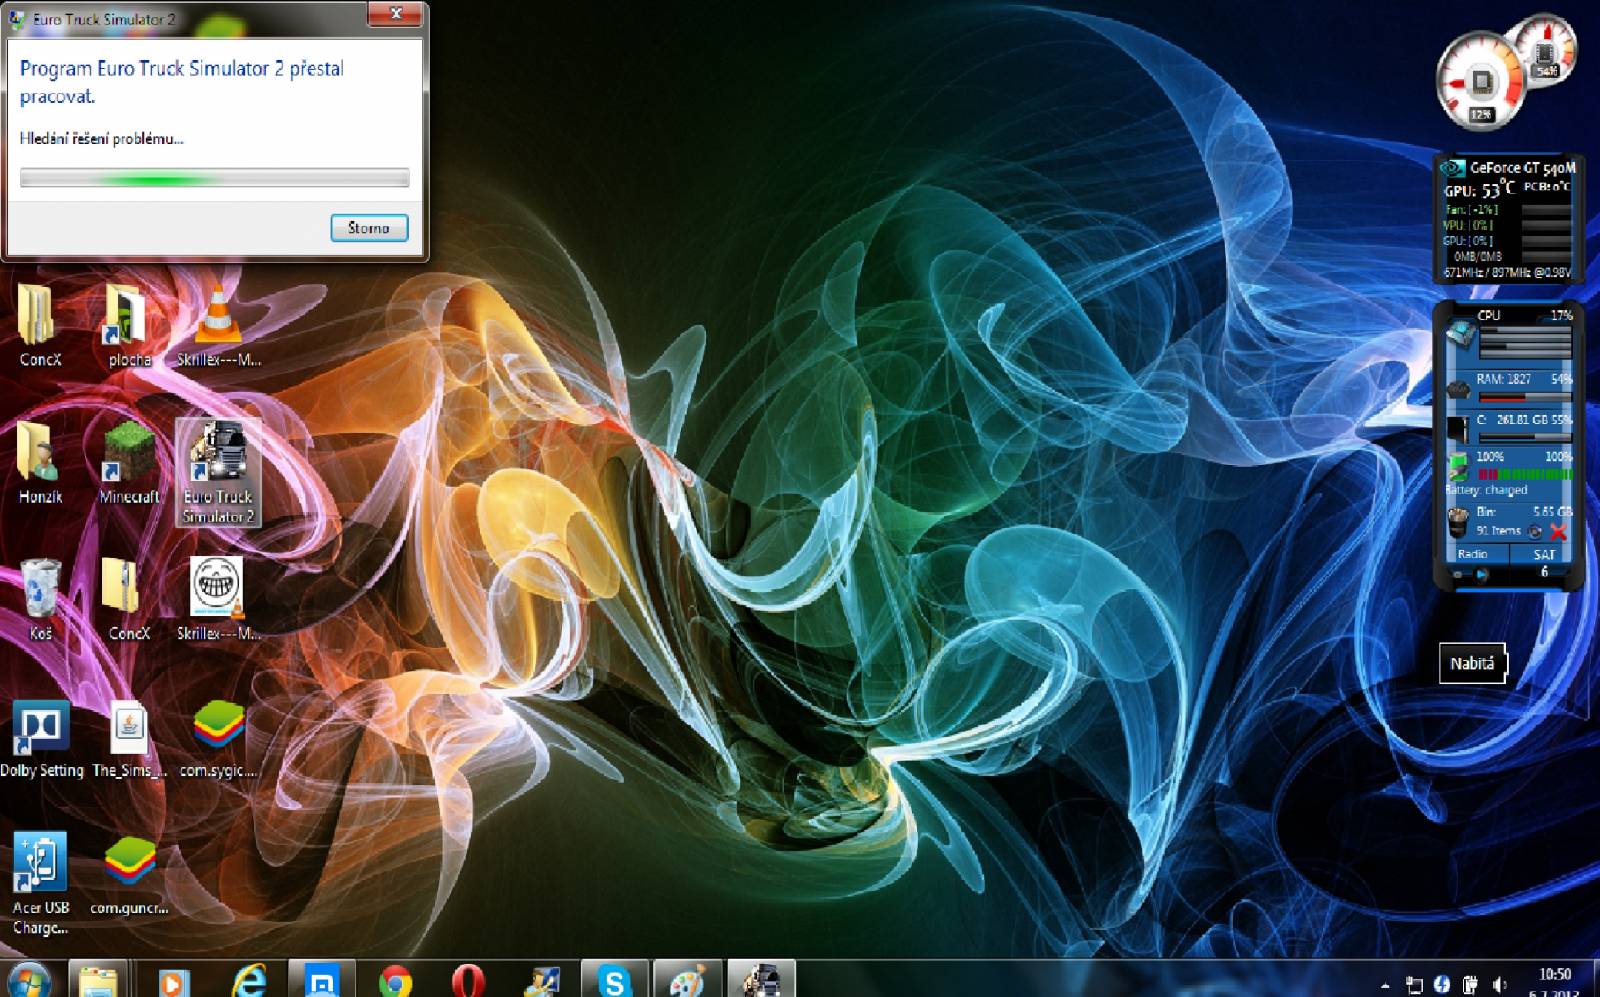Launch the Acer USB Charge shortcut
This screenshot has width=1600, height=997.
tap(40, 884)
